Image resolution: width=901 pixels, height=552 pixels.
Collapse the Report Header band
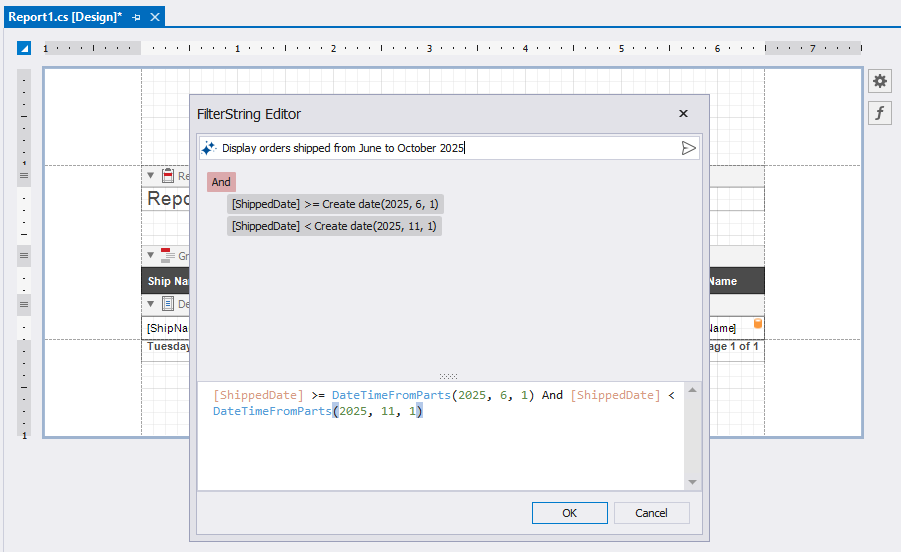151,175
